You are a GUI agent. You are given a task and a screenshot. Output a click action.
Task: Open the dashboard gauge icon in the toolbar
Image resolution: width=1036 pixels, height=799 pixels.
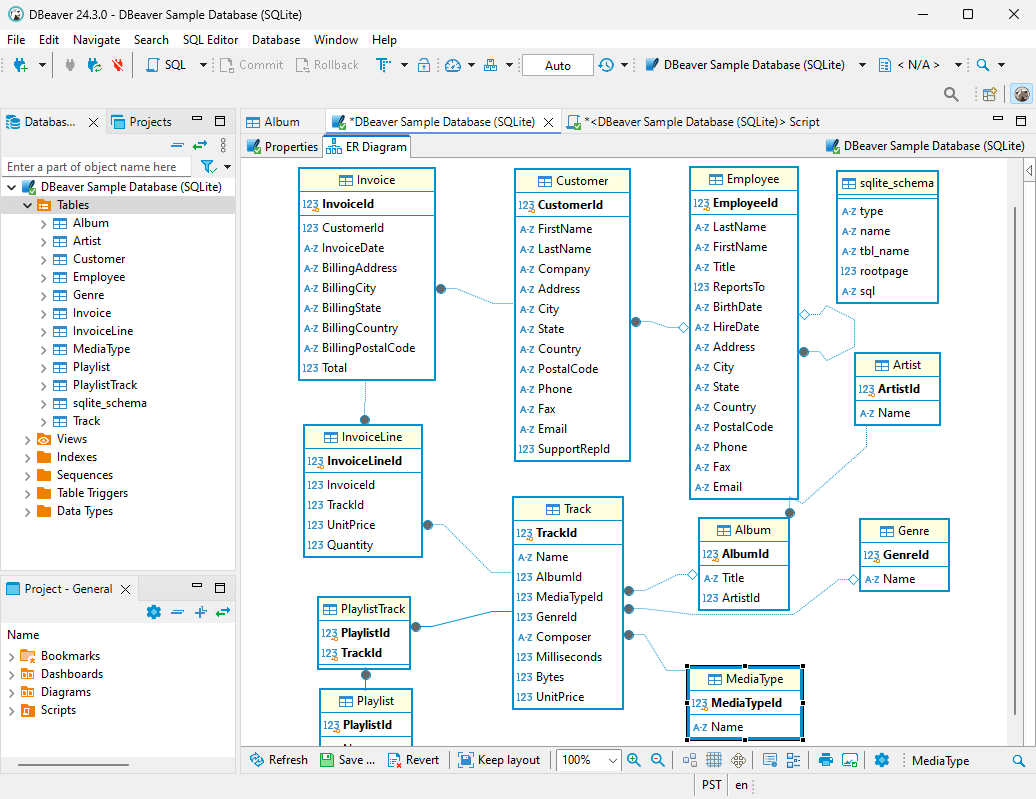tap(453, 65)
